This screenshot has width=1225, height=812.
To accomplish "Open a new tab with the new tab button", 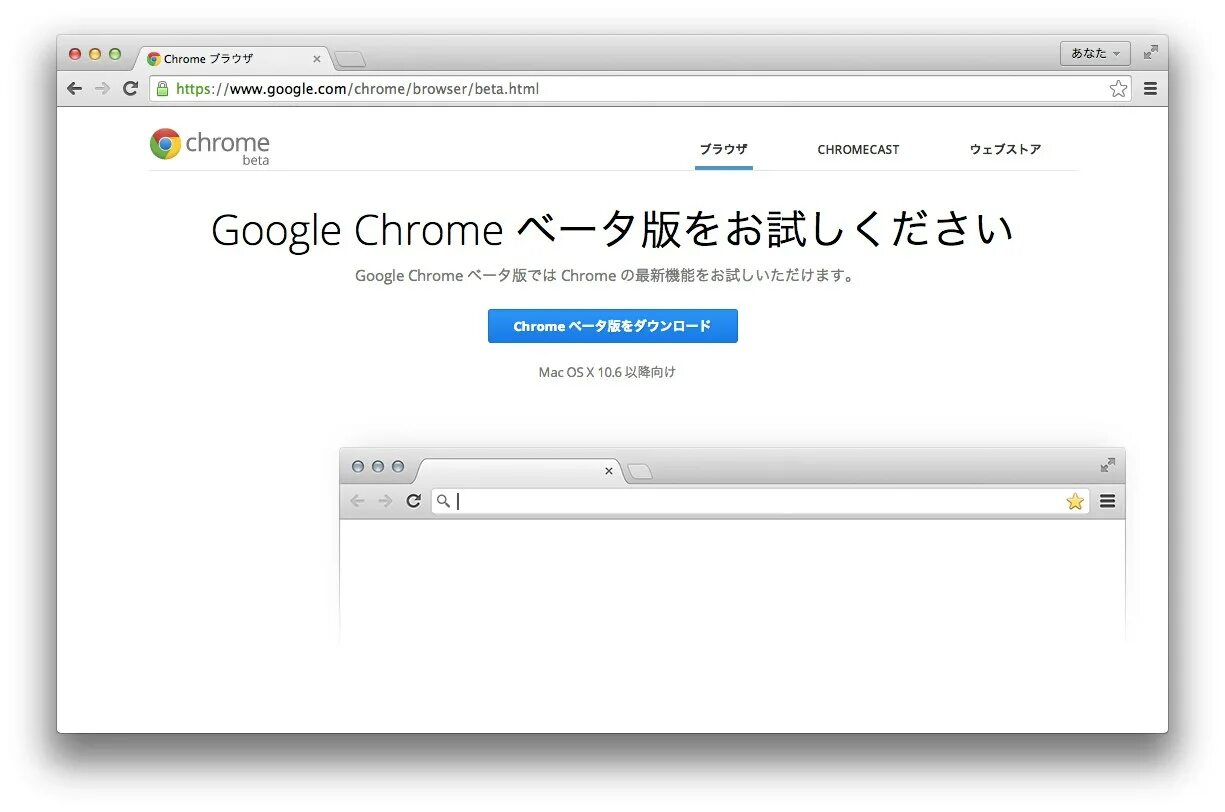I will tap(350, 59).
